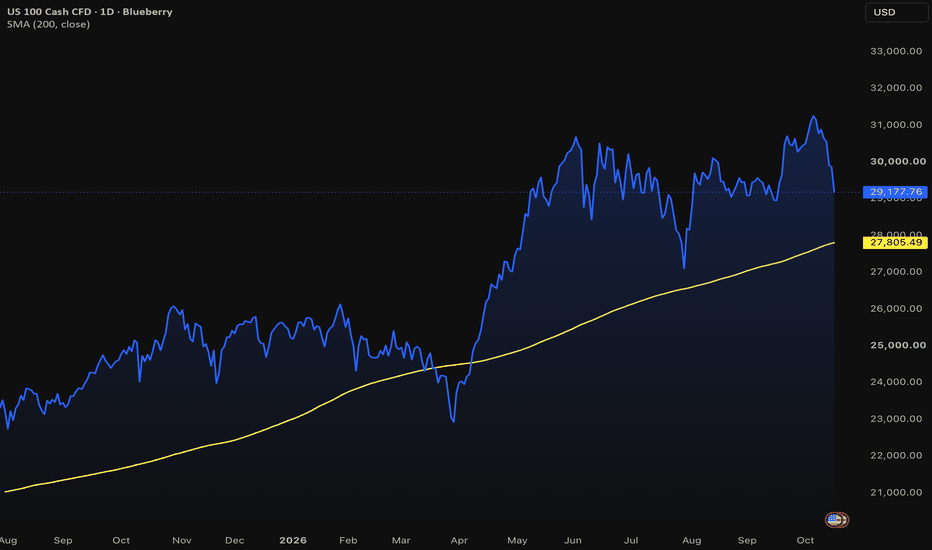The width and height of the screenshot is (932, 550).
Task: Click the 30,000.00 price axis label
Action: pos(898,162)
